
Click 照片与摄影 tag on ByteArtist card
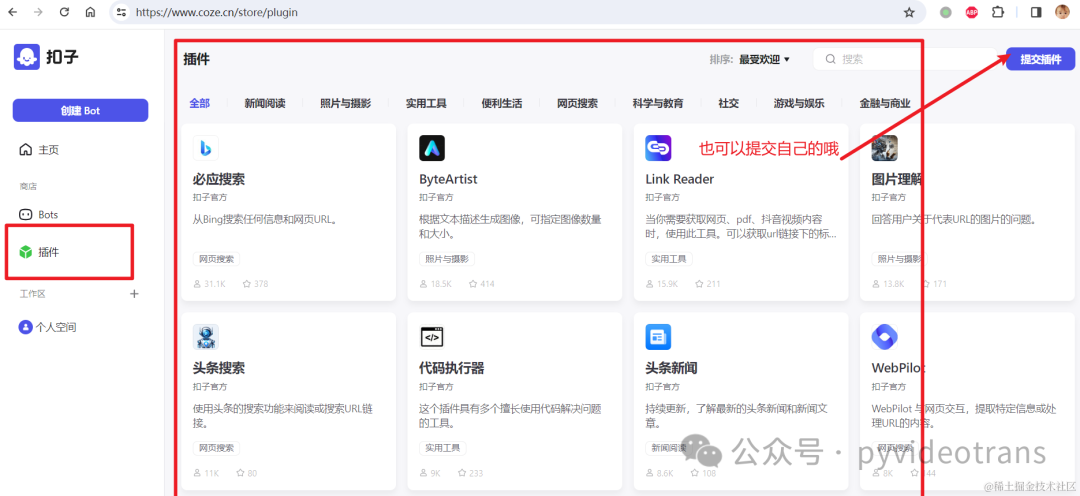[446, 259]
